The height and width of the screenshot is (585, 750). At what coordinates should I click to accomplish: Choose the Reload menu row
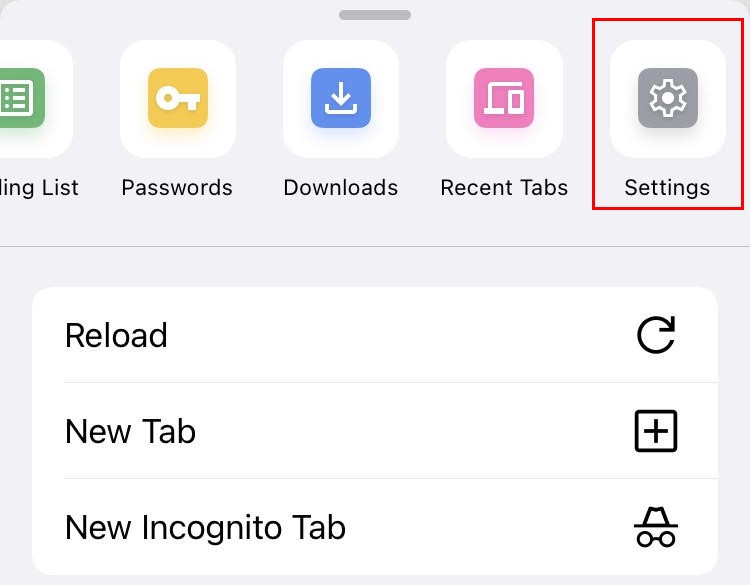(x=375, y=335)
